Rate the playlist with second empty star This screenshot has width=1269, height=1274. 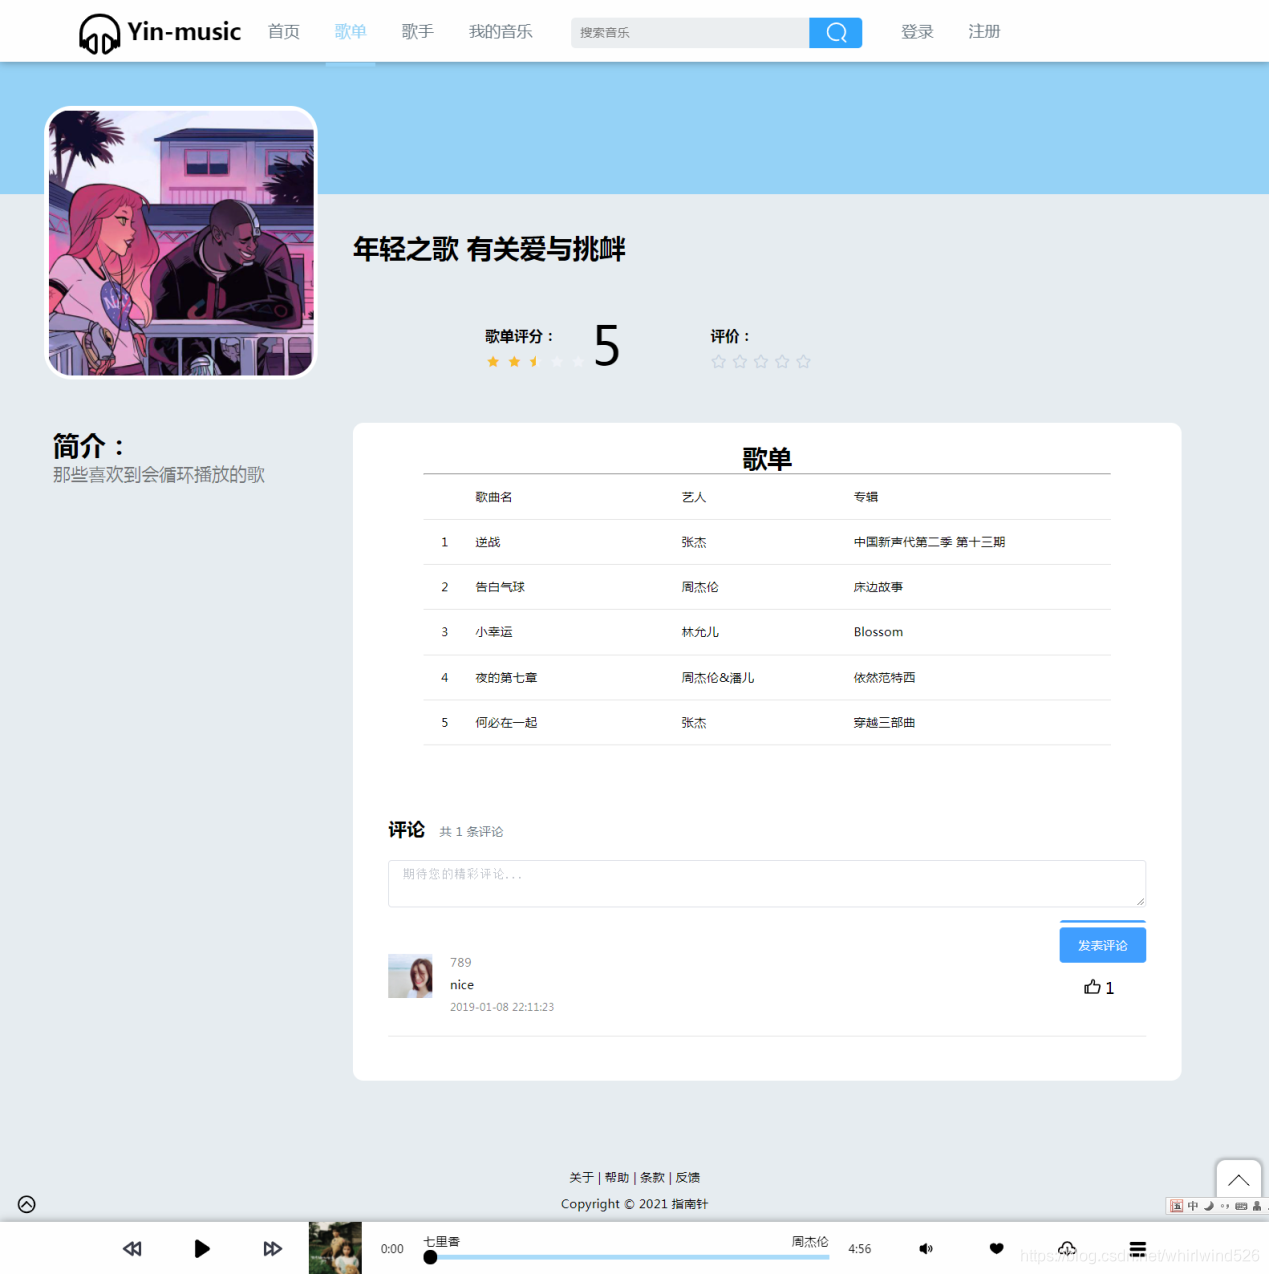740,361
